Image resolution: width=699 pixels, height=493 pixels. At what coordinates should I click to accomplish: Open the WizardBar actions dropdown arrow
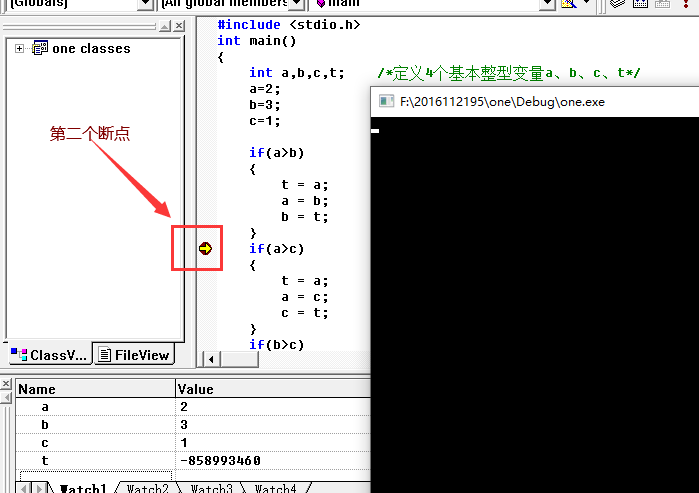586,3
